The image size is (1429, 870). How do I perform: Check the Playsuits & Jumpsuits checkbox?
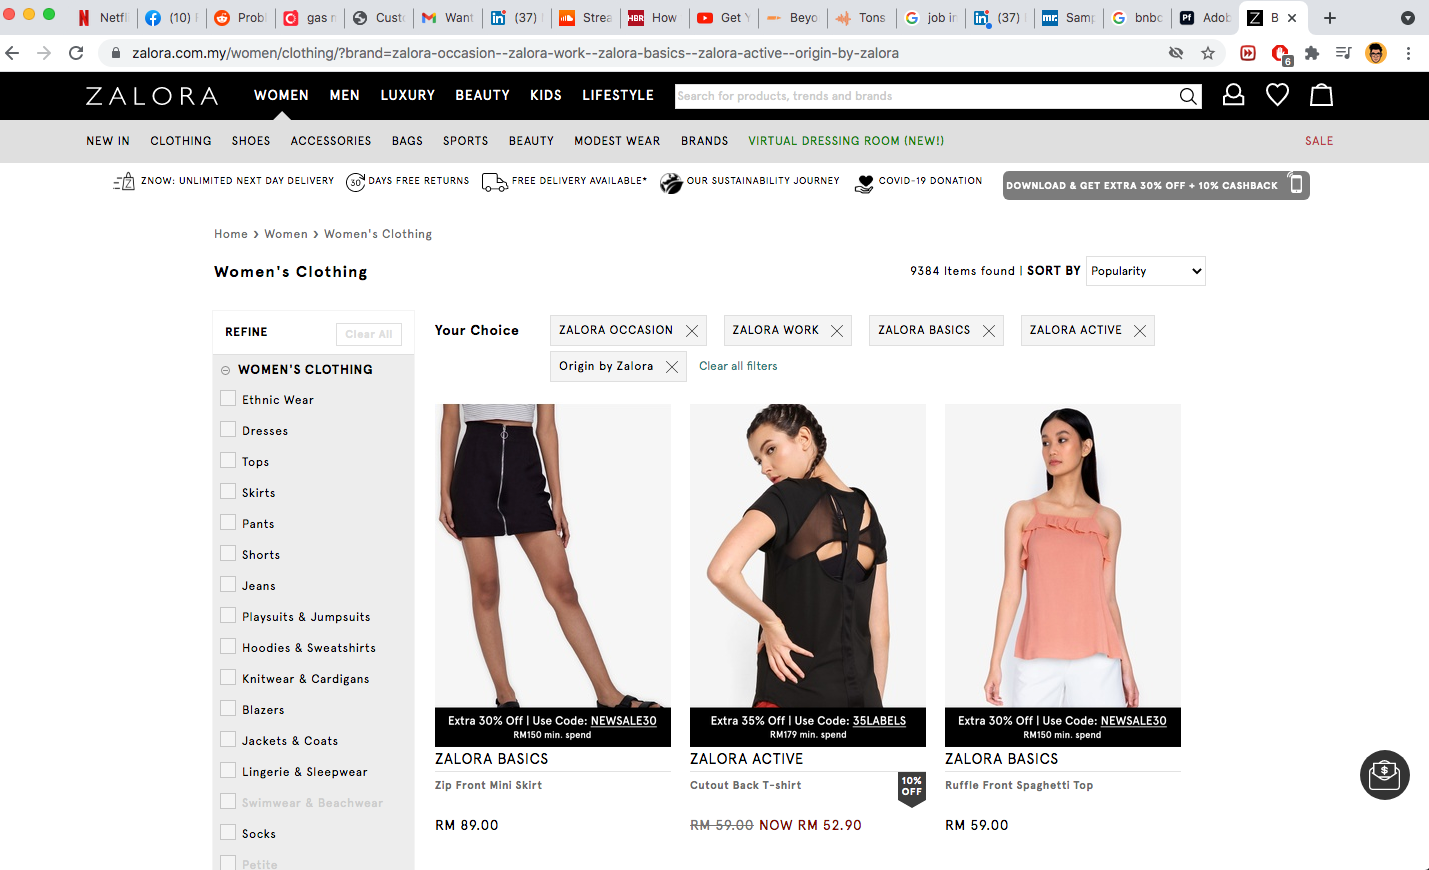coord(228,615)
